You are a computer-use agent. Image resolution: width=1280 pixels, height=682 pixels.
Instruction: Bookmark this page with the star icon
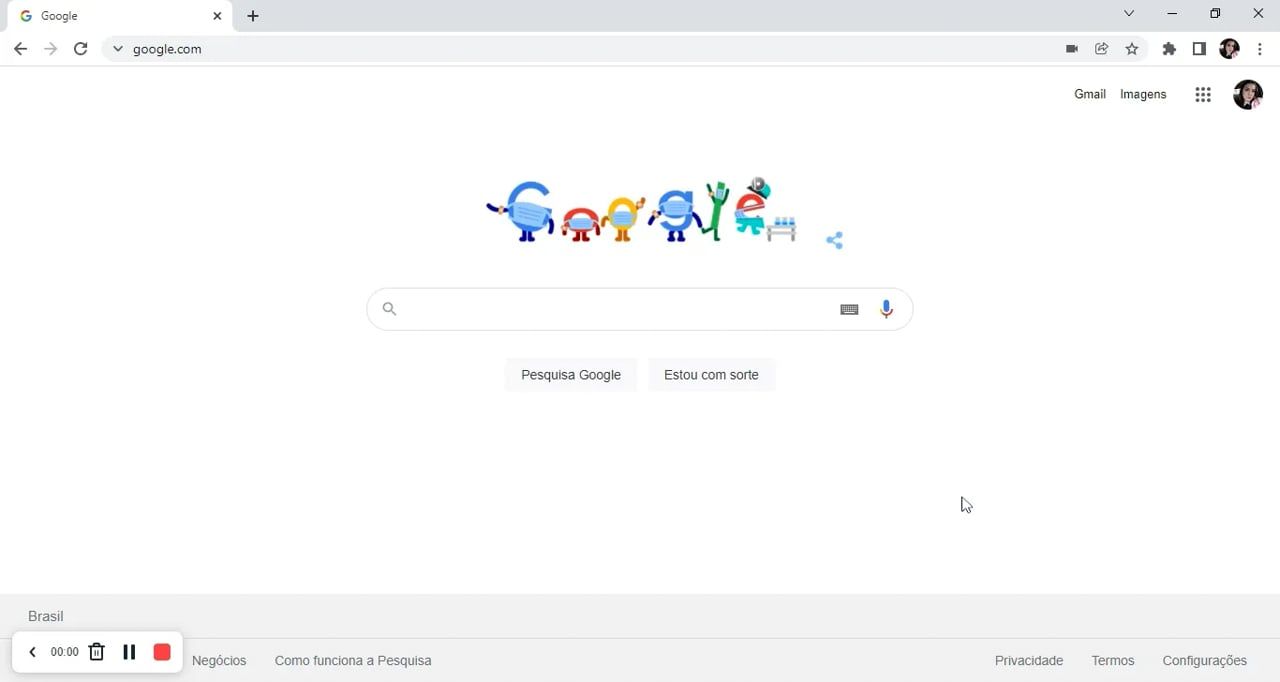1131,48
